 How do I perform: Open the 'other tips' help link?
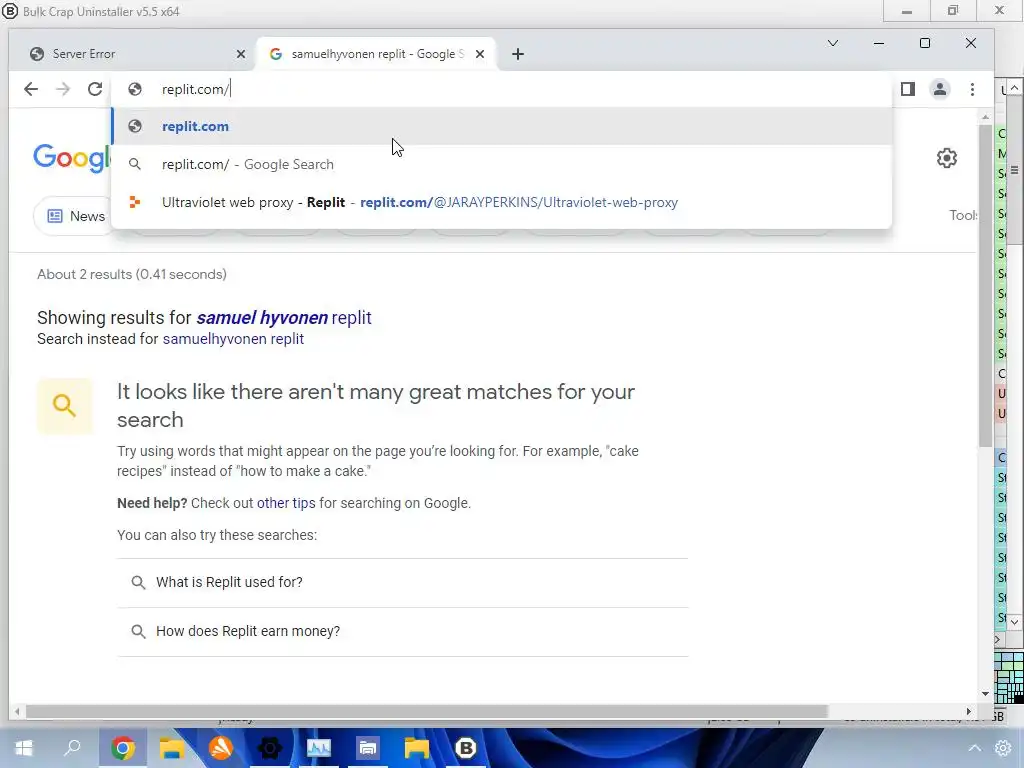point(286,503)
